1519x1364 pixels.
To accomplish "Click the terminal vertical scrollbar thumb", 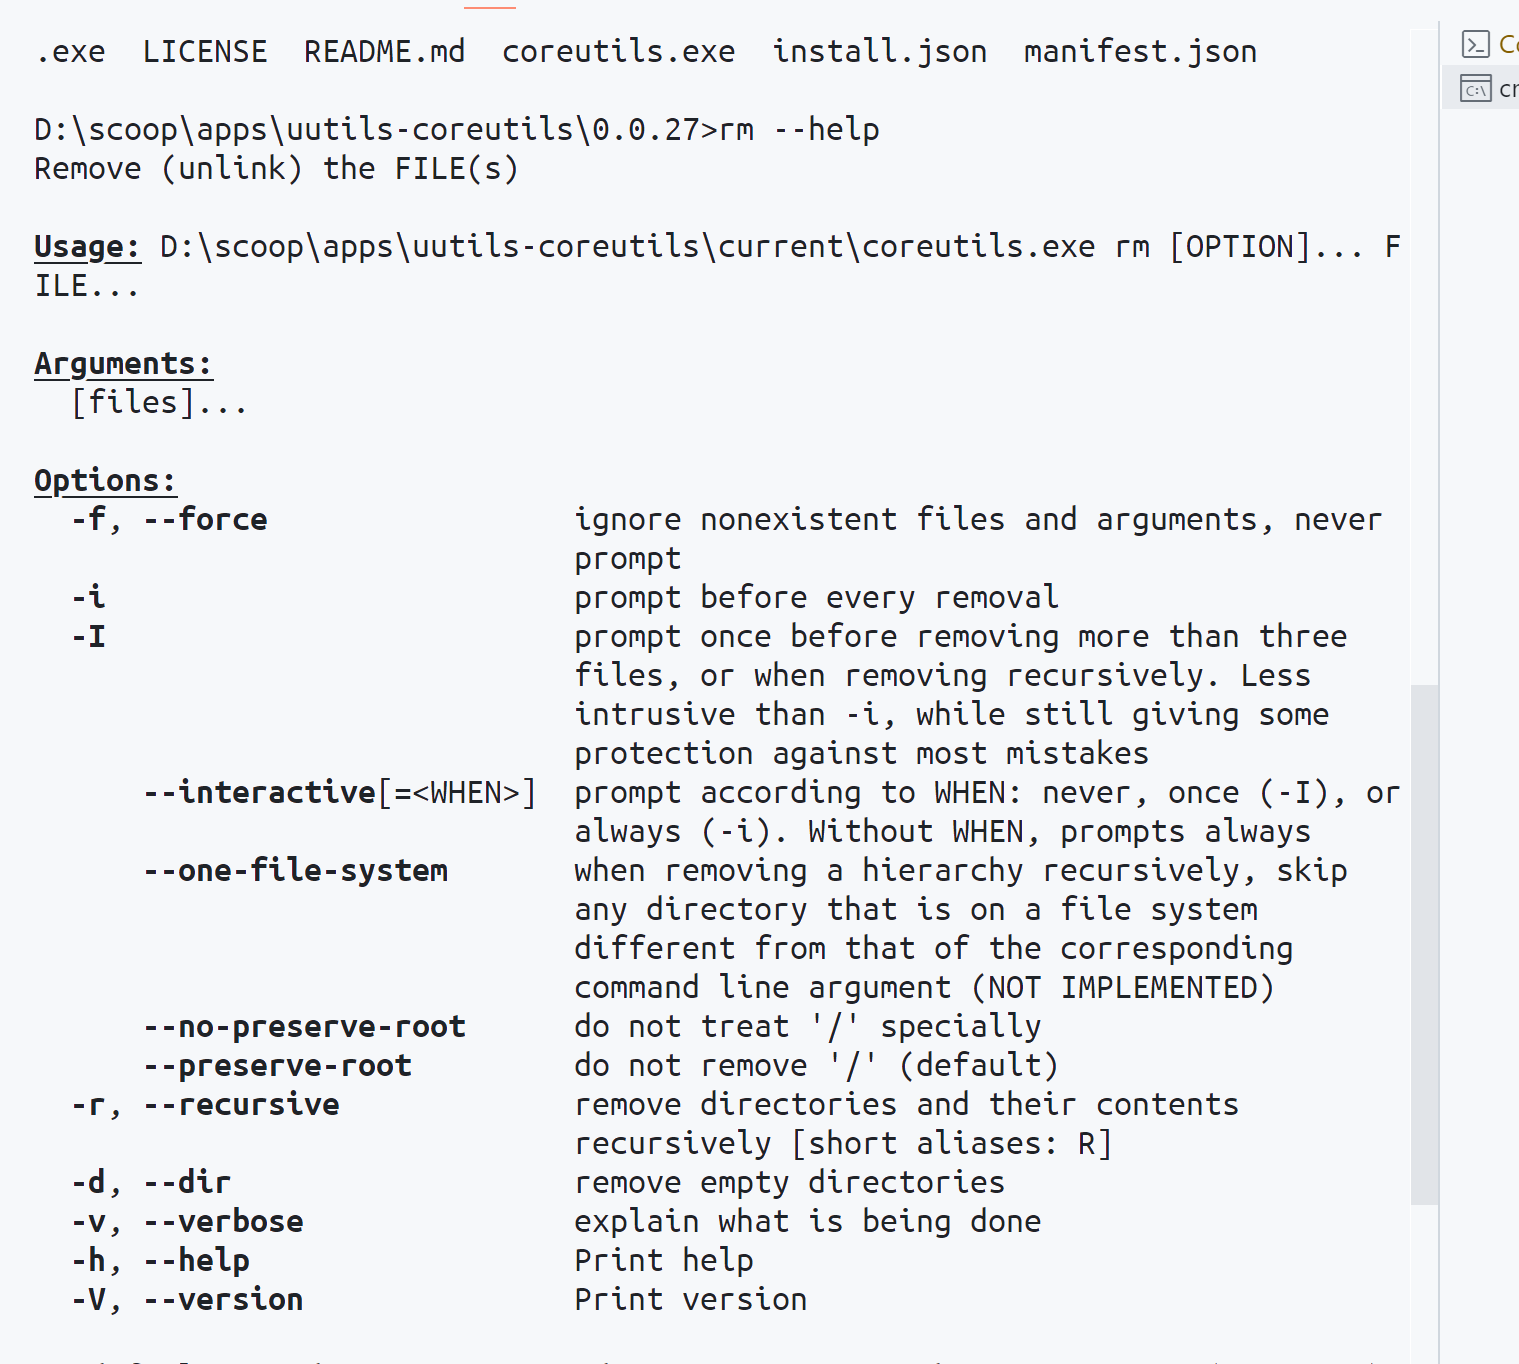I will tap(1424, 945).
